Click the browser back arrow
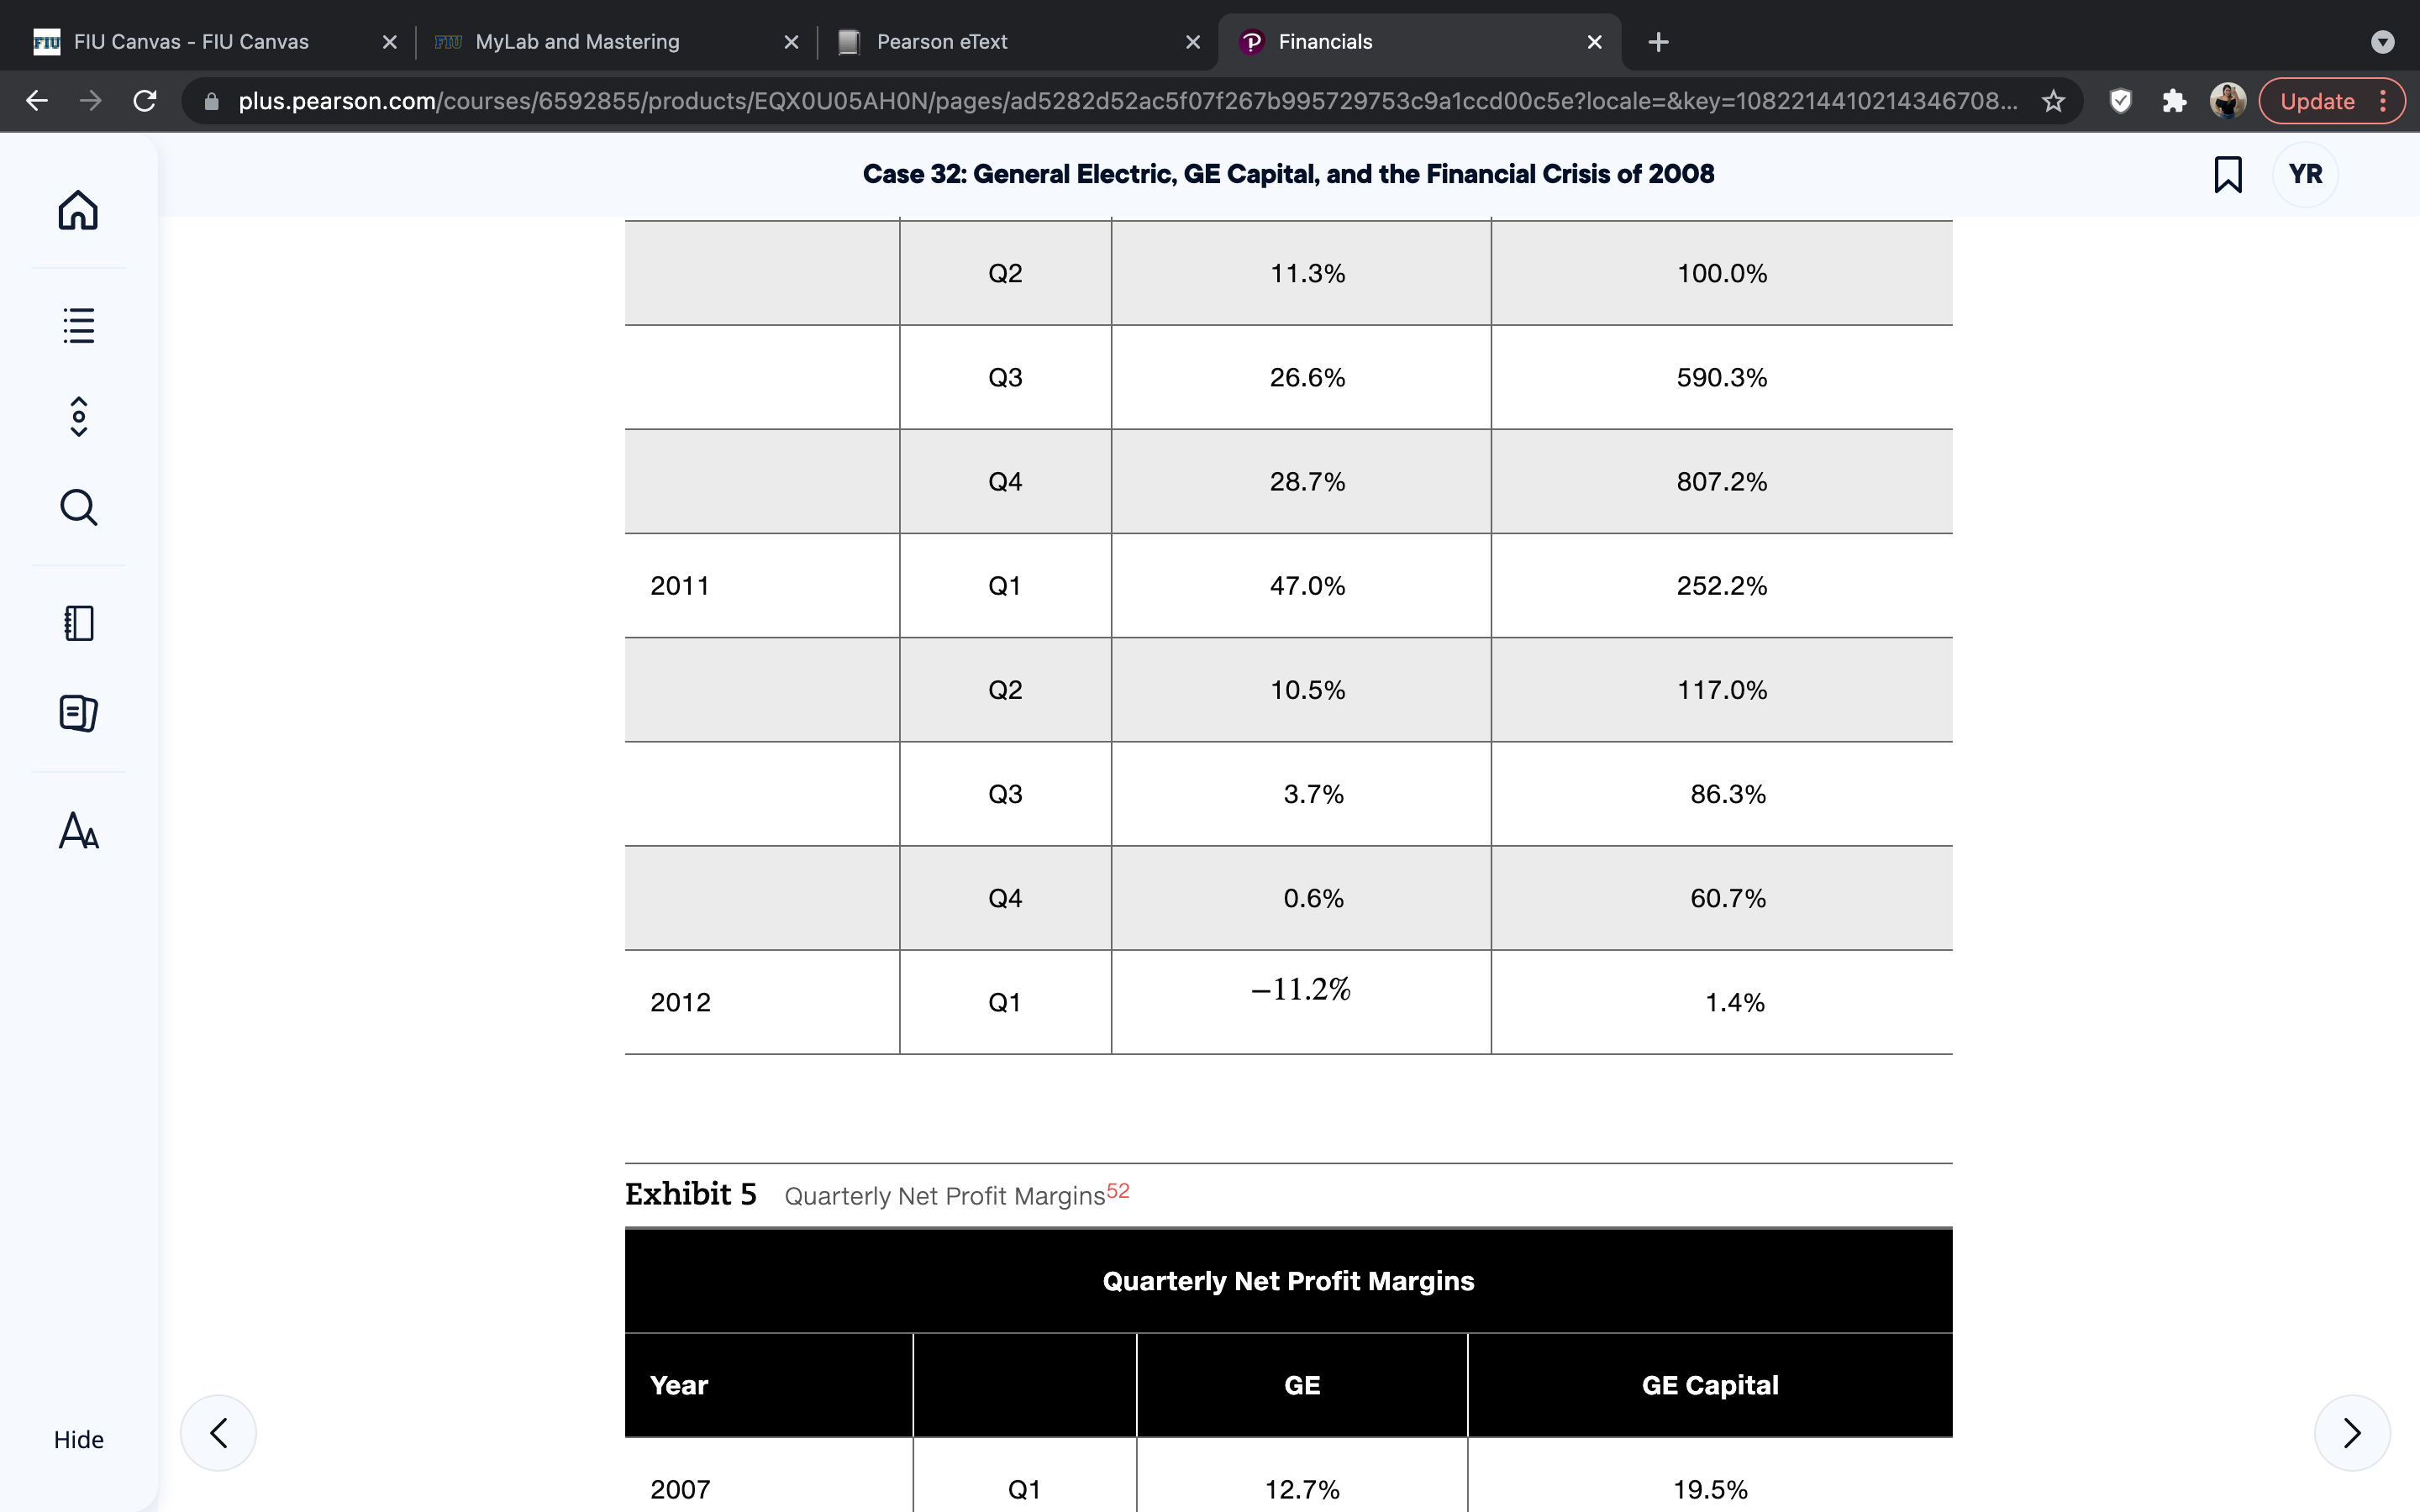 coord(37,101)
